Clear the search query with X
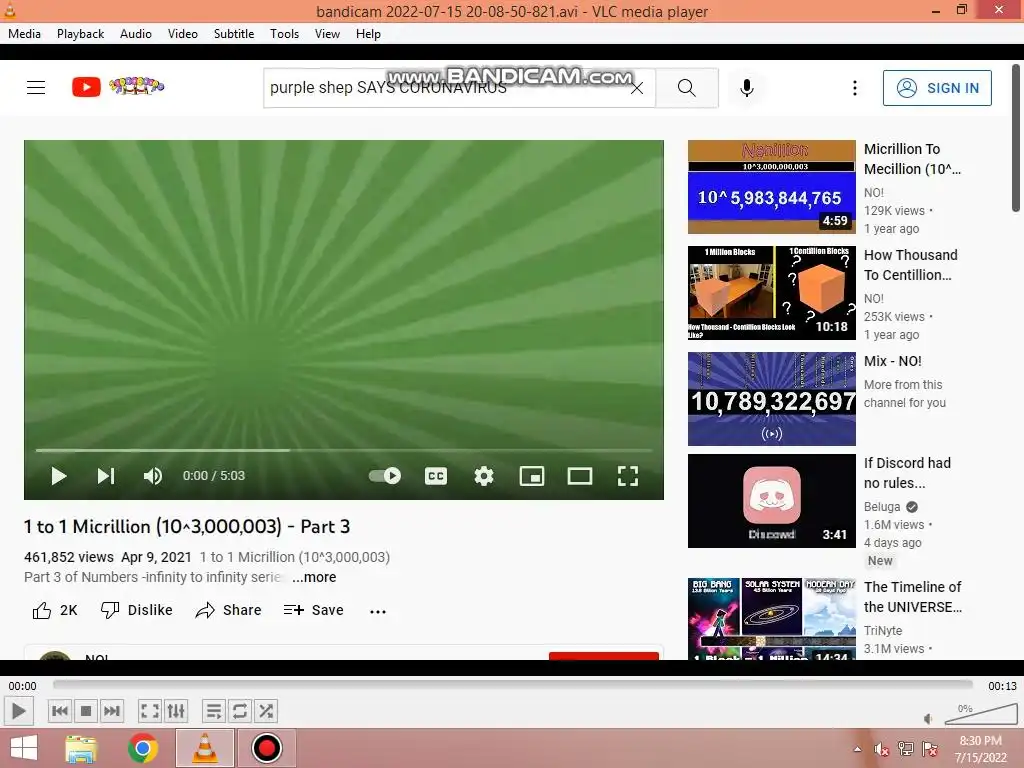This screenshot has height=768, width=1024. coord(637,88)
